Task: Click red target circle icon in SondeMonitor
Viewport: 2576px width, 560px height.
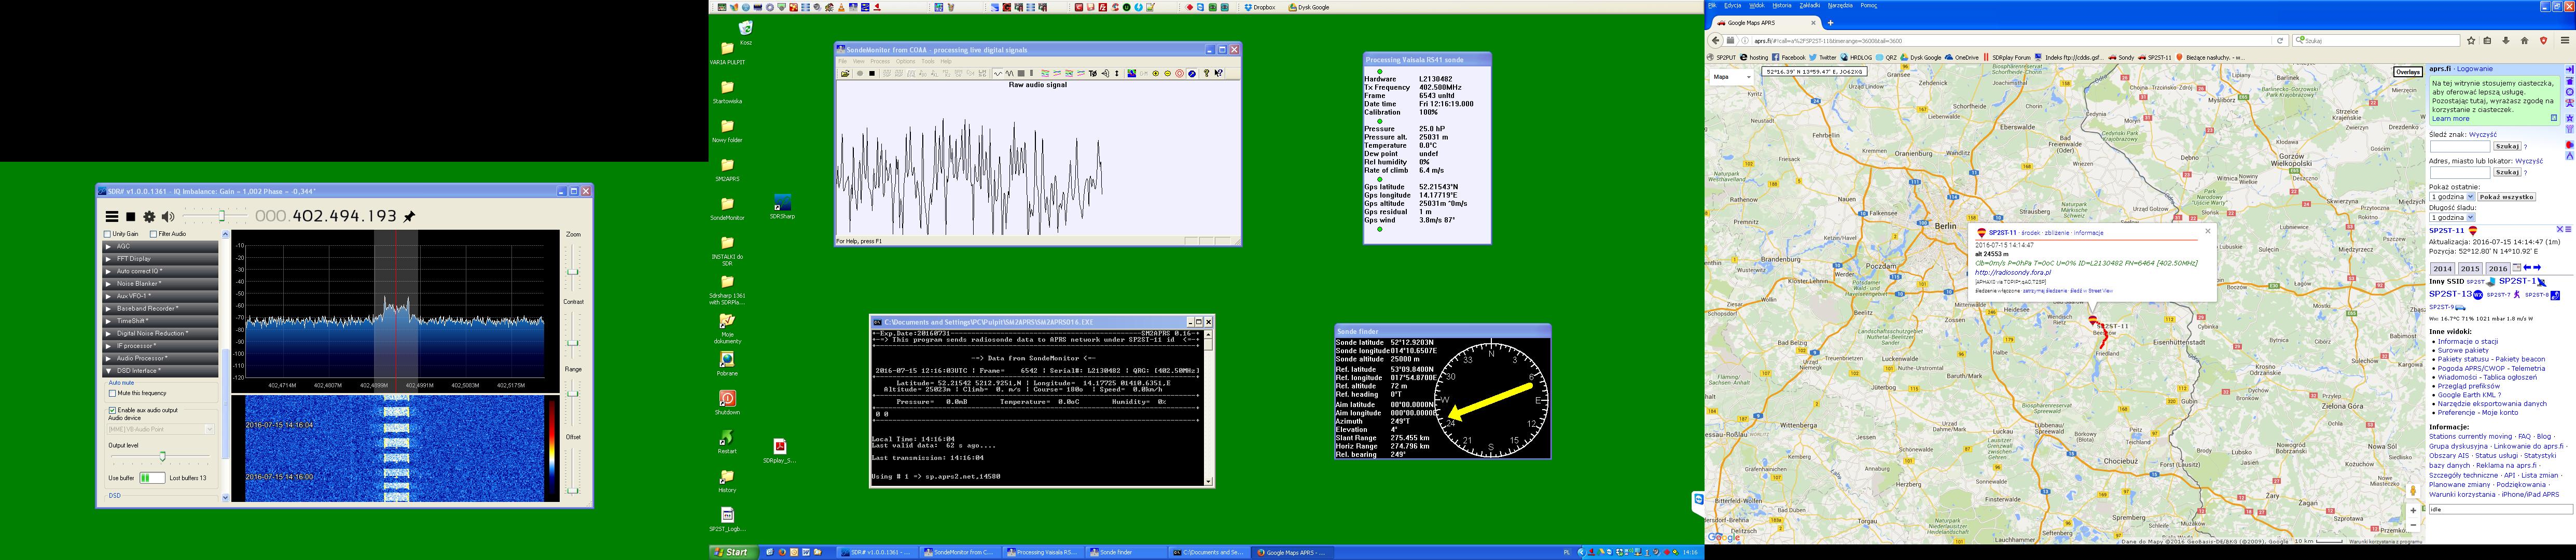Action: pos(1179,73)
